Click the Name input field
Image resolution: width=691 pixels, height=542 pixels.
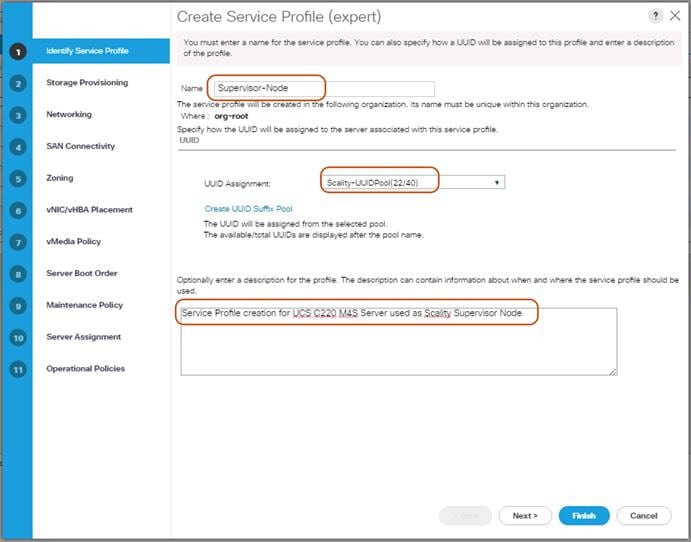[324, 89]
